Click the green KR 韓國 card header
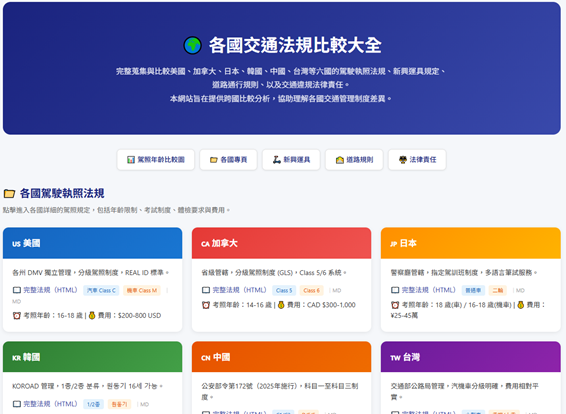 point(92,357)
